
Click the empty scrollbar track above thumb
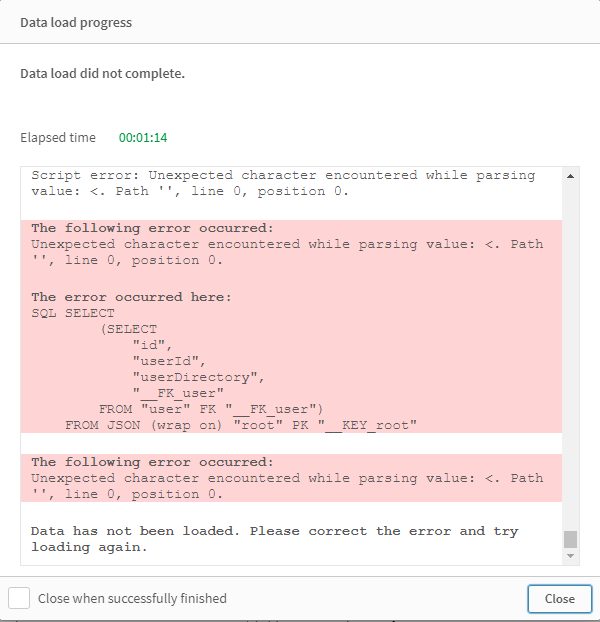571,350
